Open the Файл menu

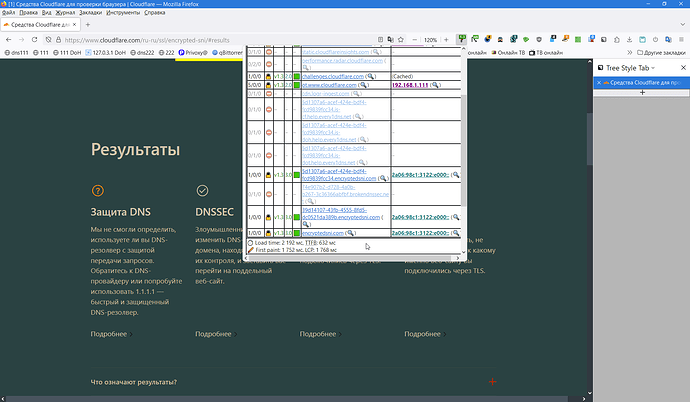8,12
